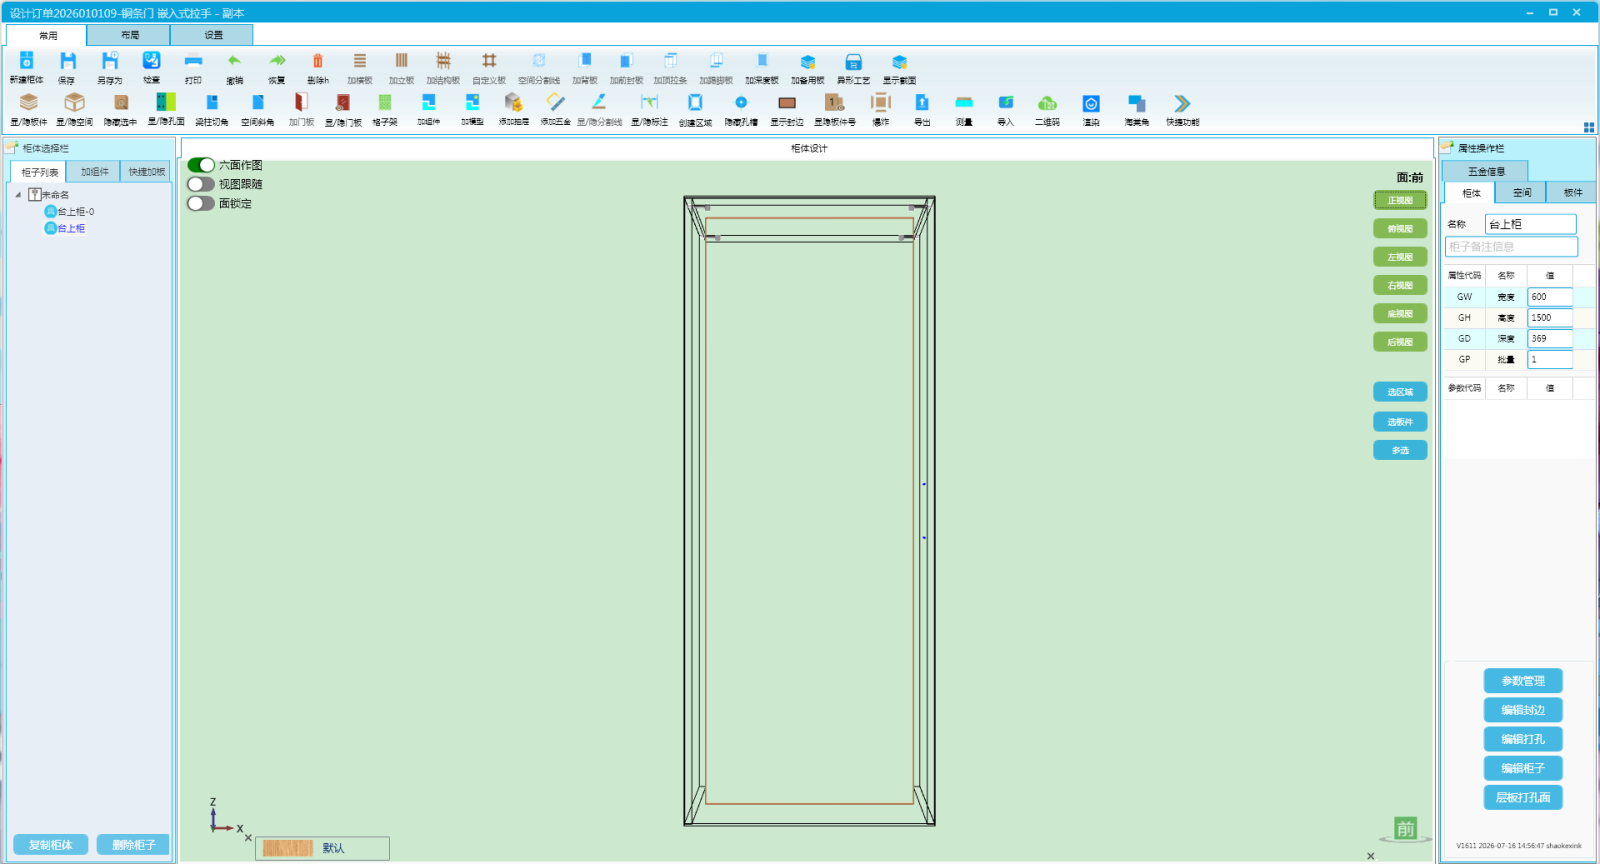
Task: Click the 加前封板 icon
Action: point(626,61)
